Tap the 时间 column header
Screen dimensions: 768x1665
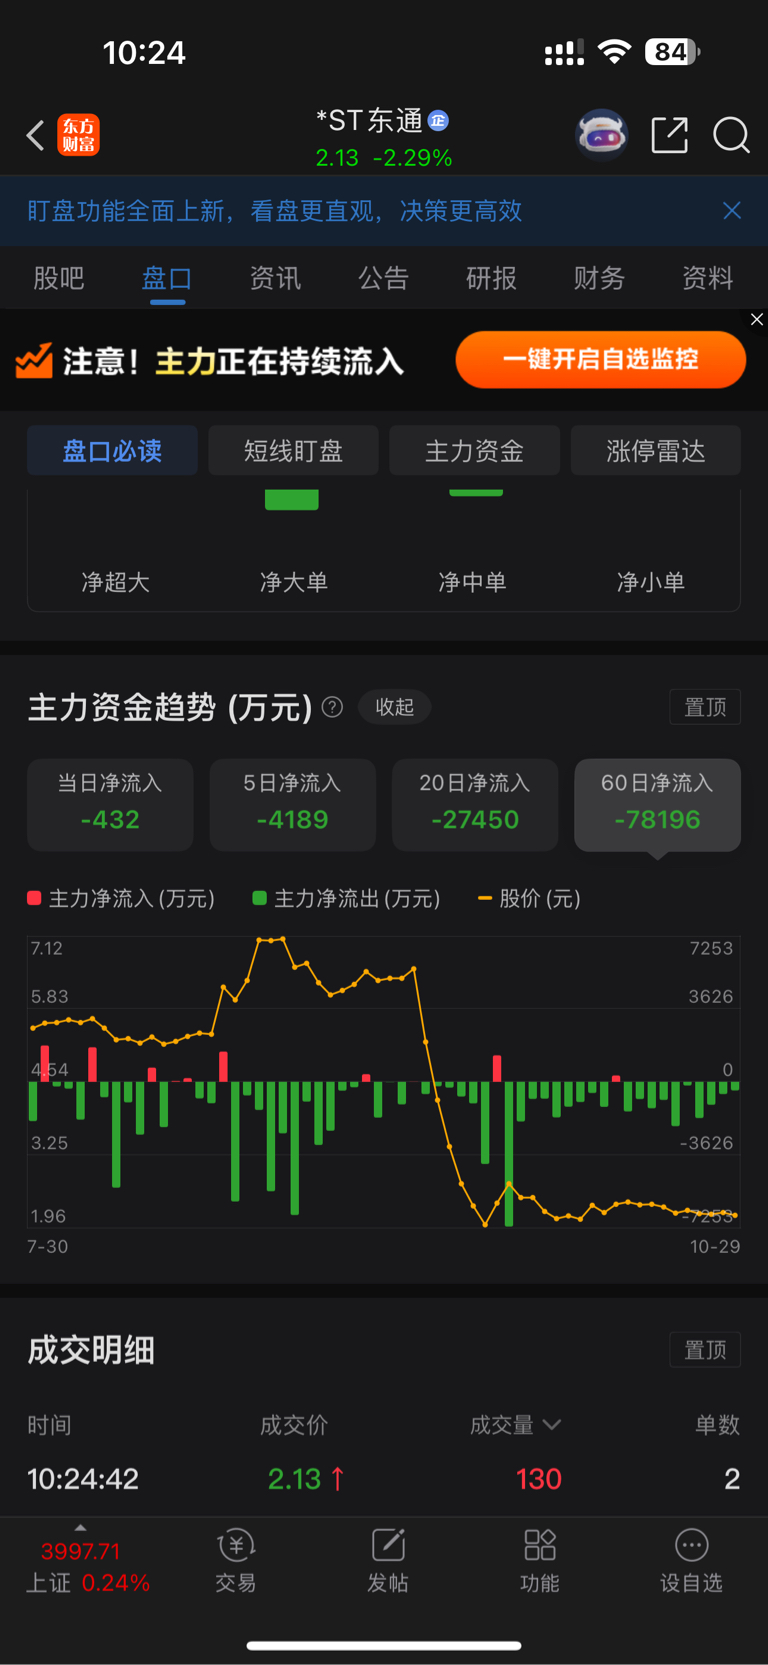(x=49, y=1425)
